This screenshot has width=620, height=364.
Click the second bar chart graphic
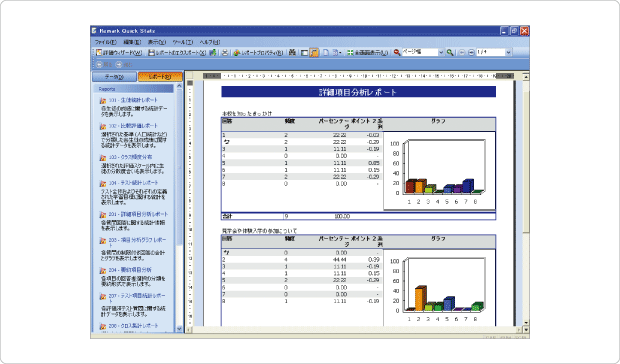[439, 288]
